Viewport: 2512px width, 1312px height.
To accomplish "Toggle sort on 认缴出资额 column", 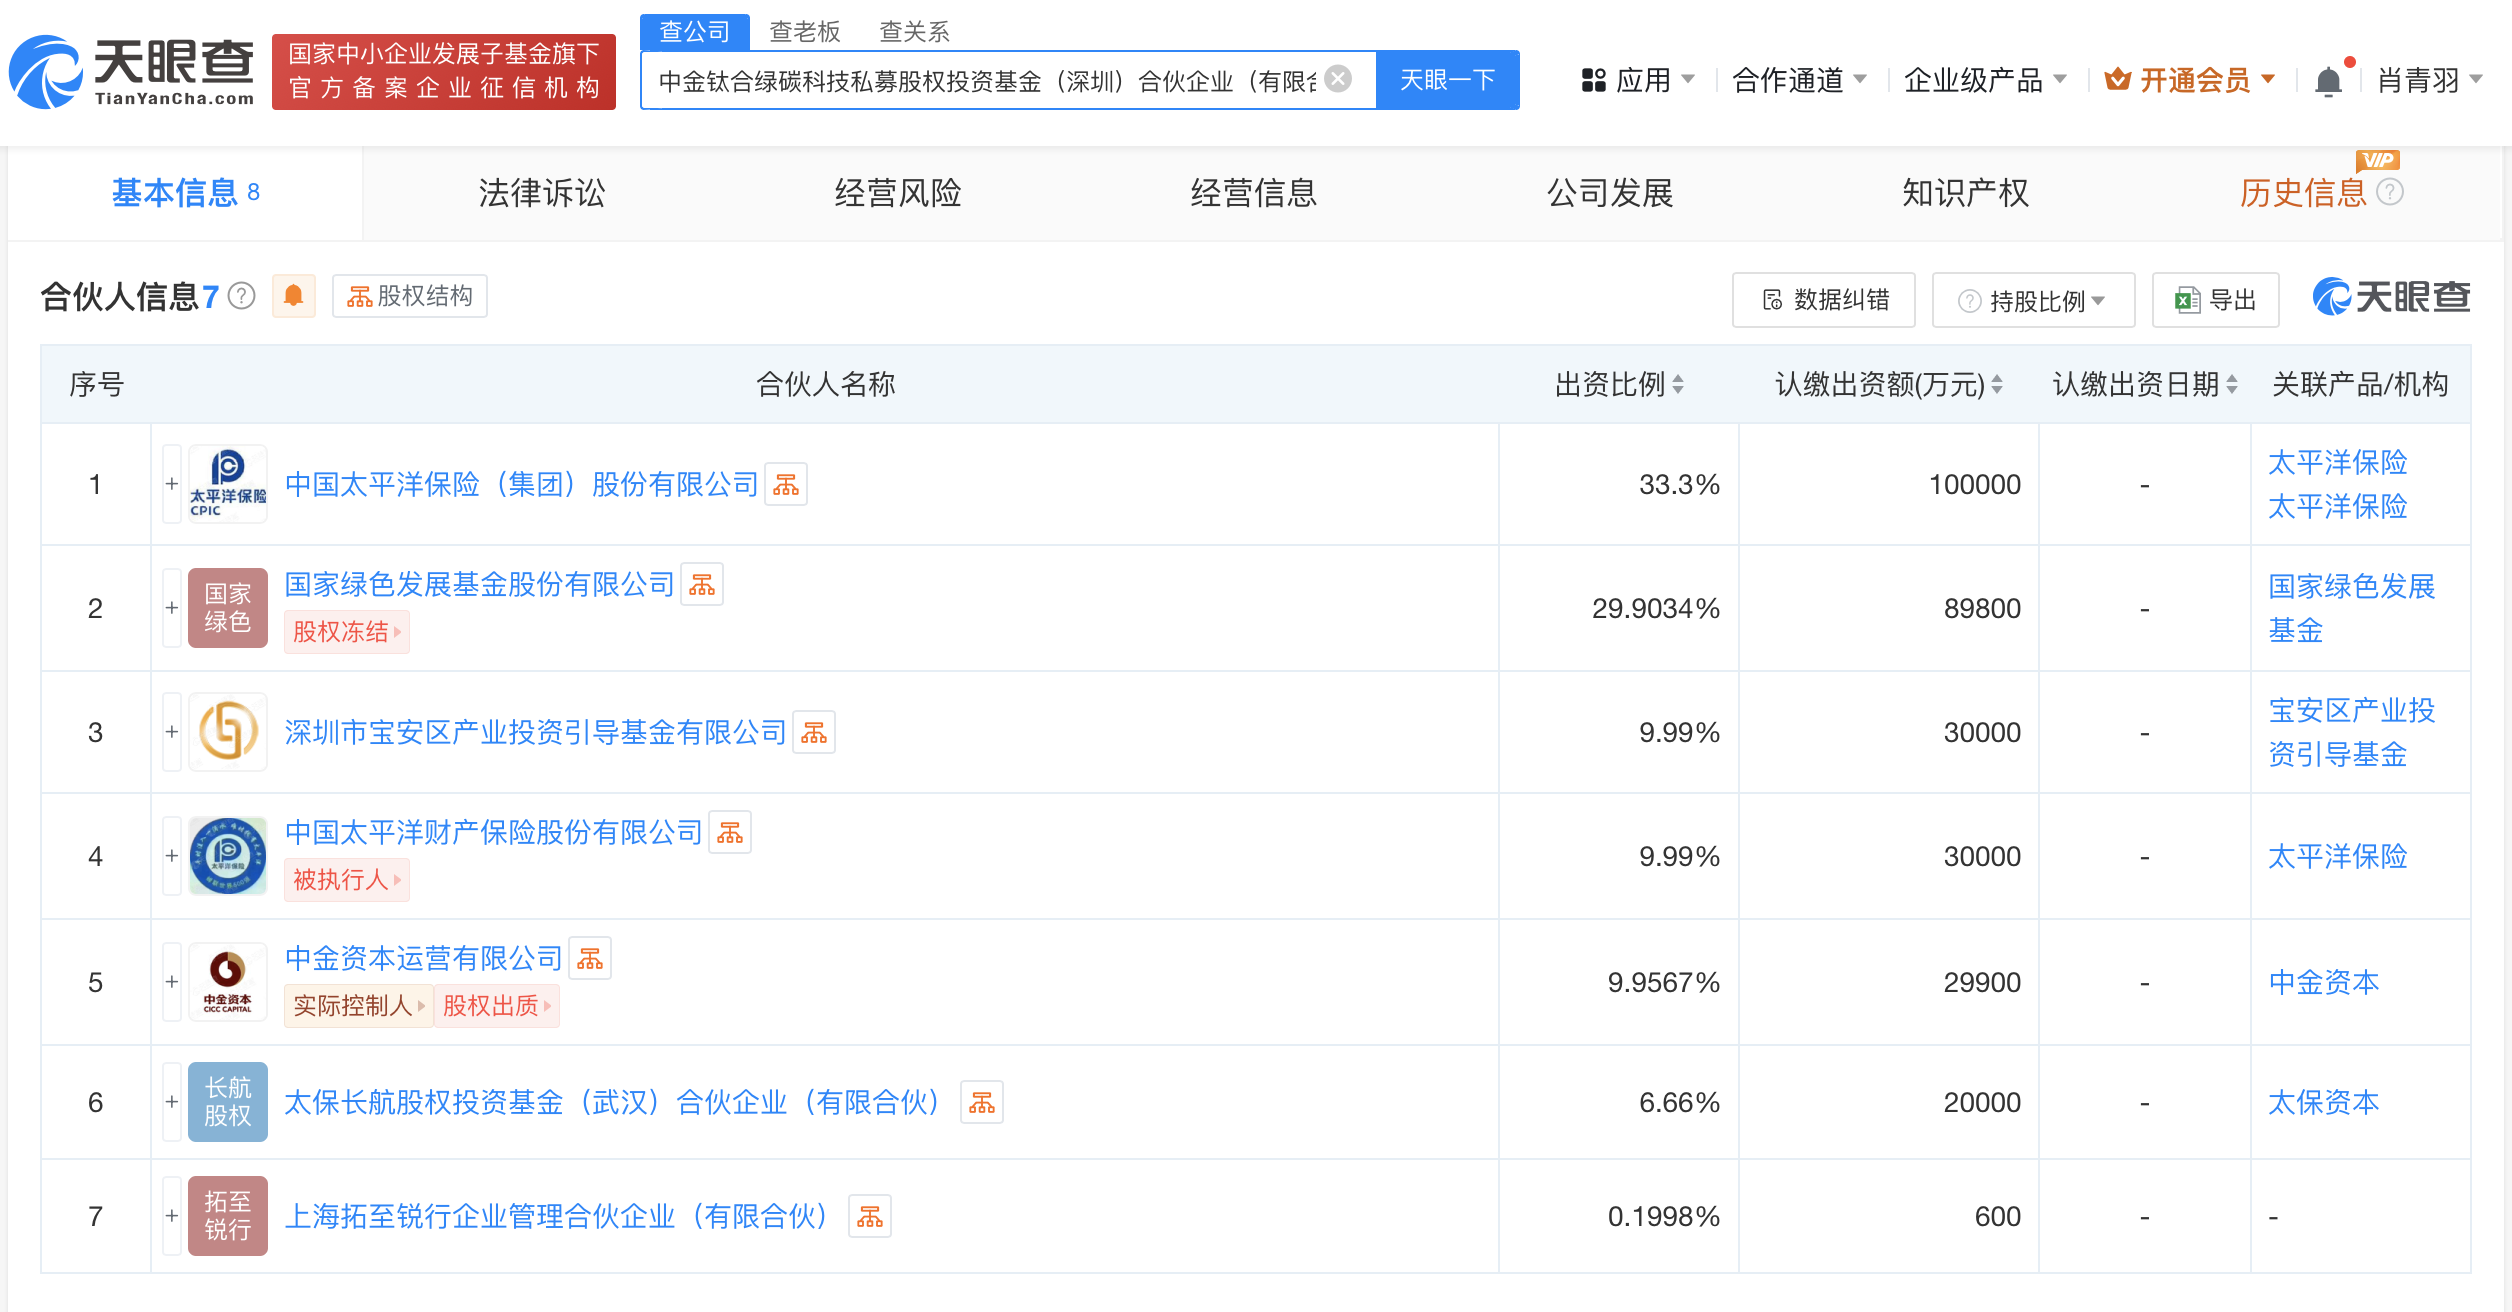I will [1998, 384].
